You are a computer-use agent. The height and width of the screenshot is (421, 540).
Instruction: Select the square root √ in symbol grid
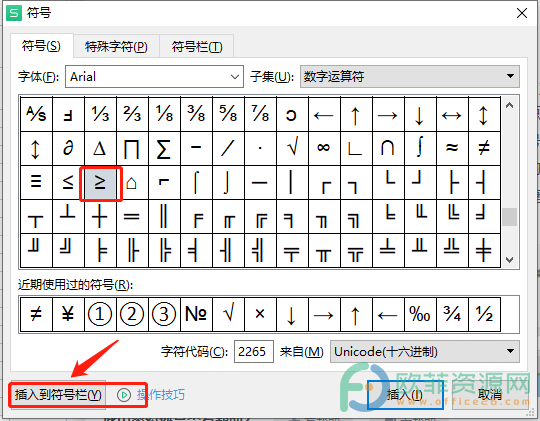coord(292,148)
